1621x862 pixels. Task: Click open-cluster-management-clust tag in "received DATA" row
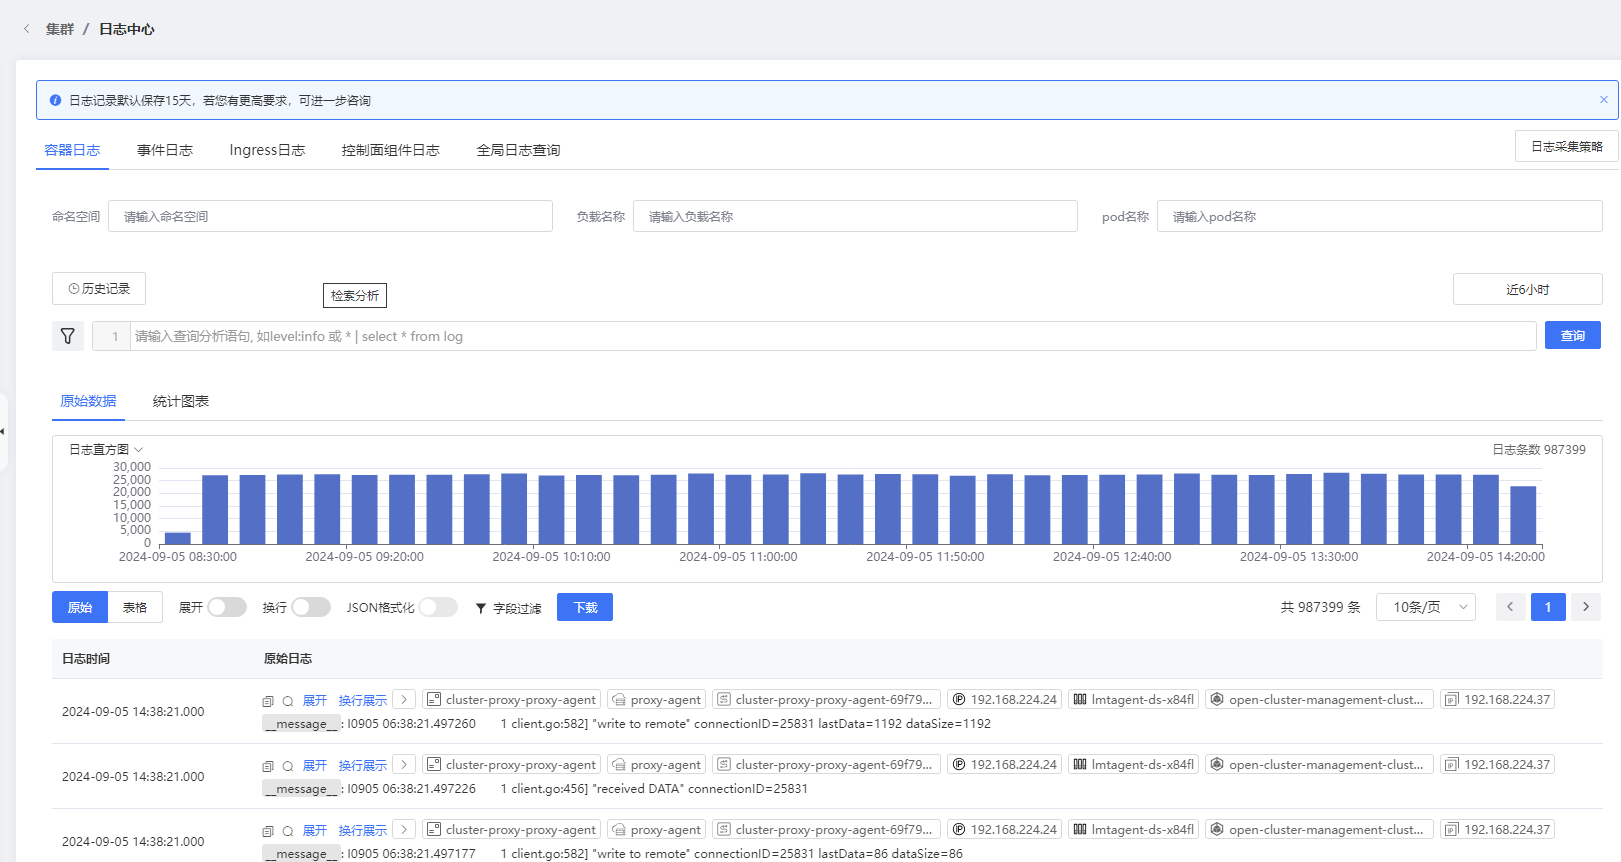point(1319,765)
